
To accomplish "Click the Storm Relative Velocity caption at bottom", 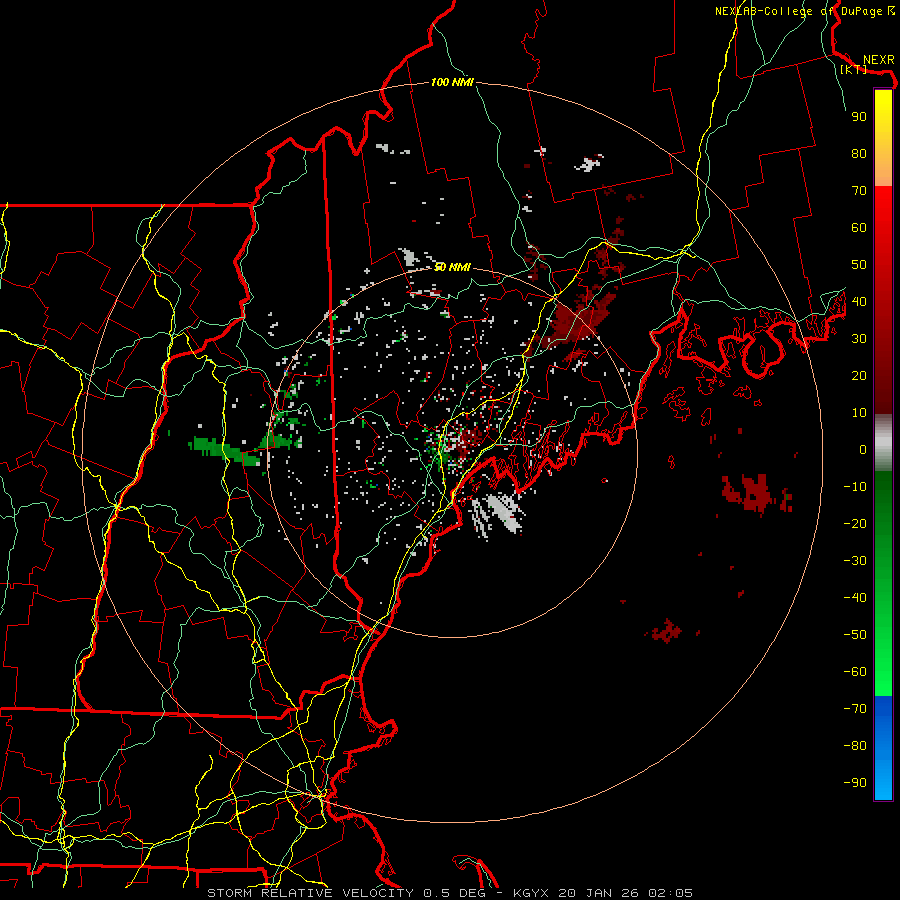I will 449,893.
